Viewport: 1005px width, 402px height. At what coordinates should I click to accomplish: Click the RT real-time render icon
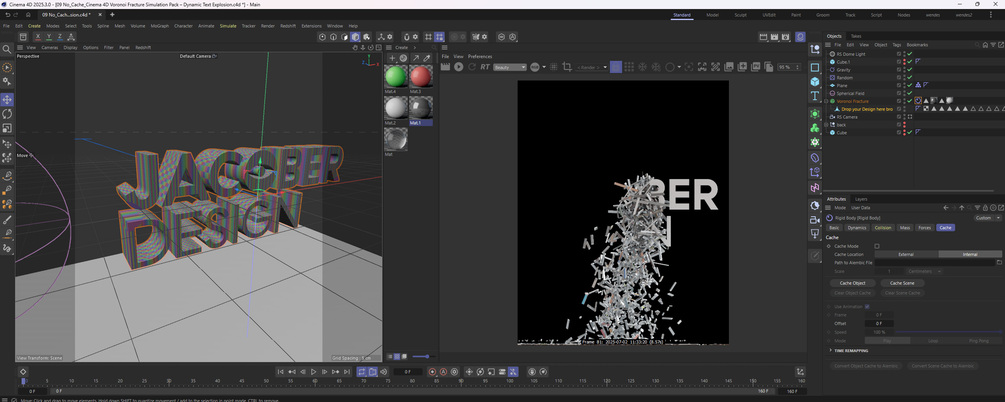pos(485,67)
